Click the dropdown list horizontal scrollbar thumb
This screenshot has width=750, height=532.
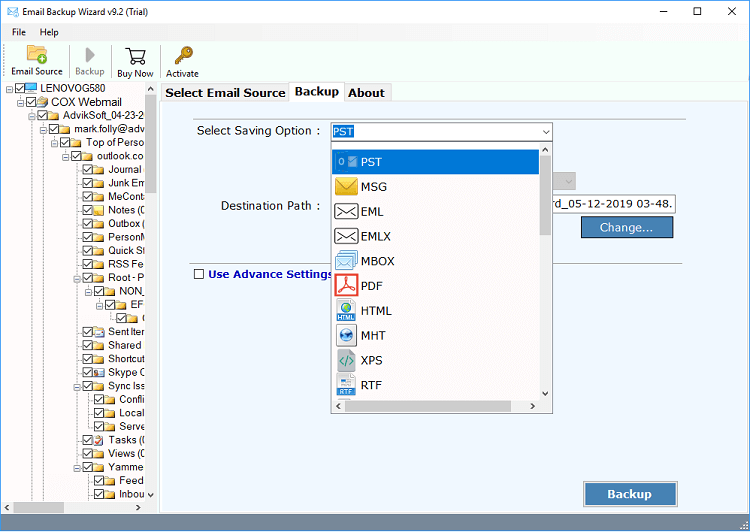(x=428, y=406)
